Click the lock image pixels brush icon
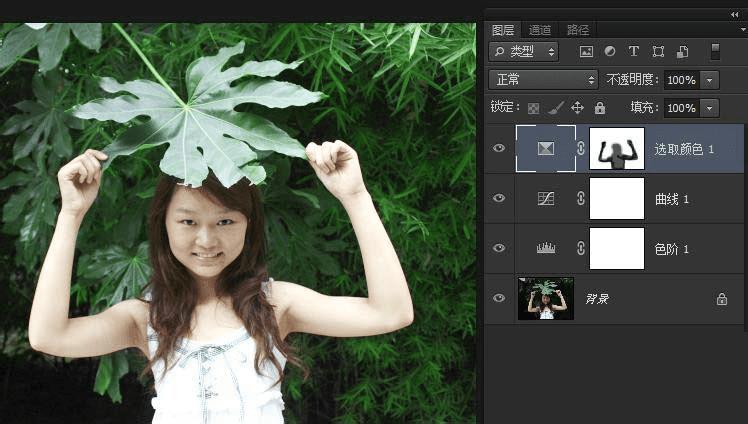Viewport: 748px width, 424px height. pyautogui.click(x=556, y=108)
